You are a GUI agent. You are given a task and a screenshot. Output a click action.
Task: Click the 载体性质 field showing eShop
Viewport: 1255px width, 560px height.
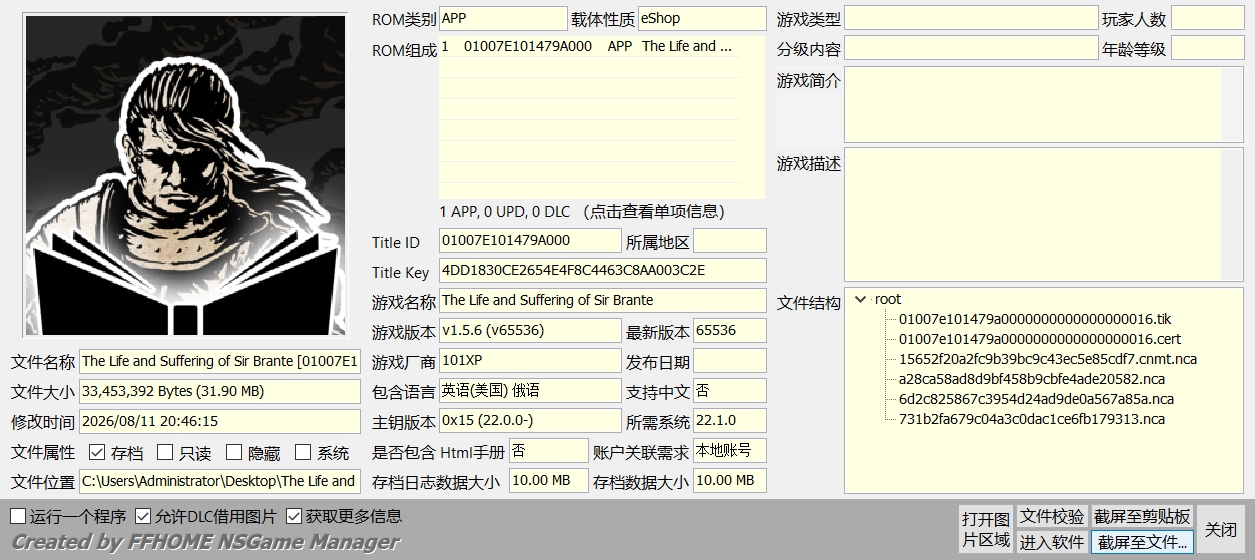[702, 18]
